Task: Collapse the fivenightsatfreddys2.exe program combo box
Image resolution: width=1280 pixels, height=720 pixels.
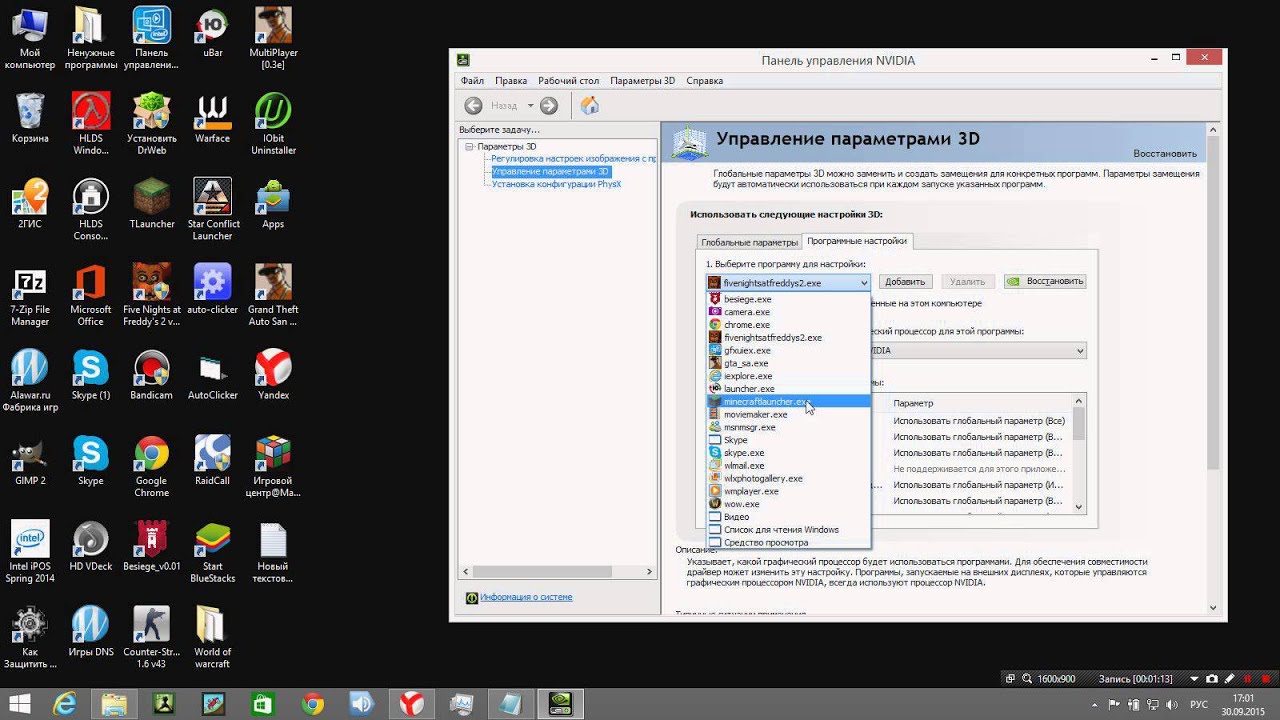Action: point(863,283)
